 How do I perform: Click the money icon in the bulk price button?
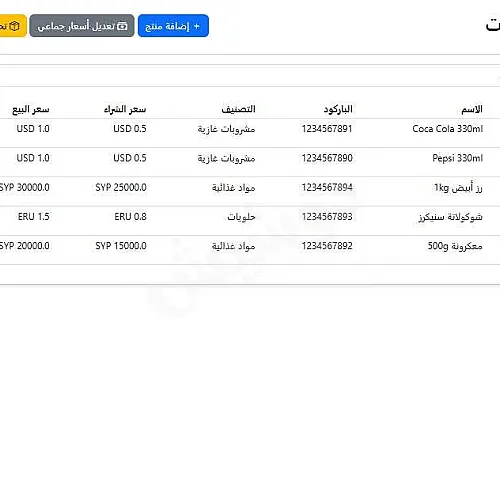coord(123,26)
